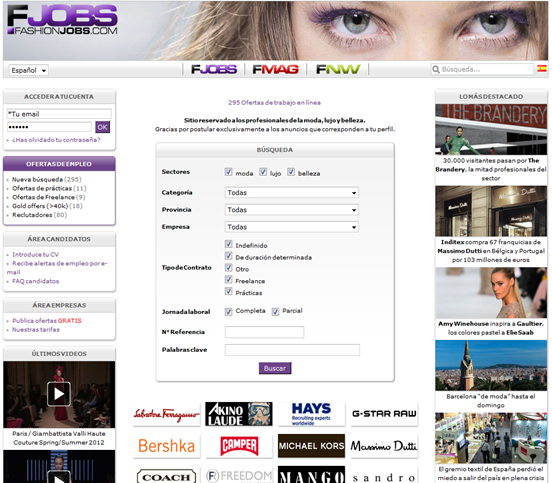Play the Giambattista Valli video

tap(59, 394)
